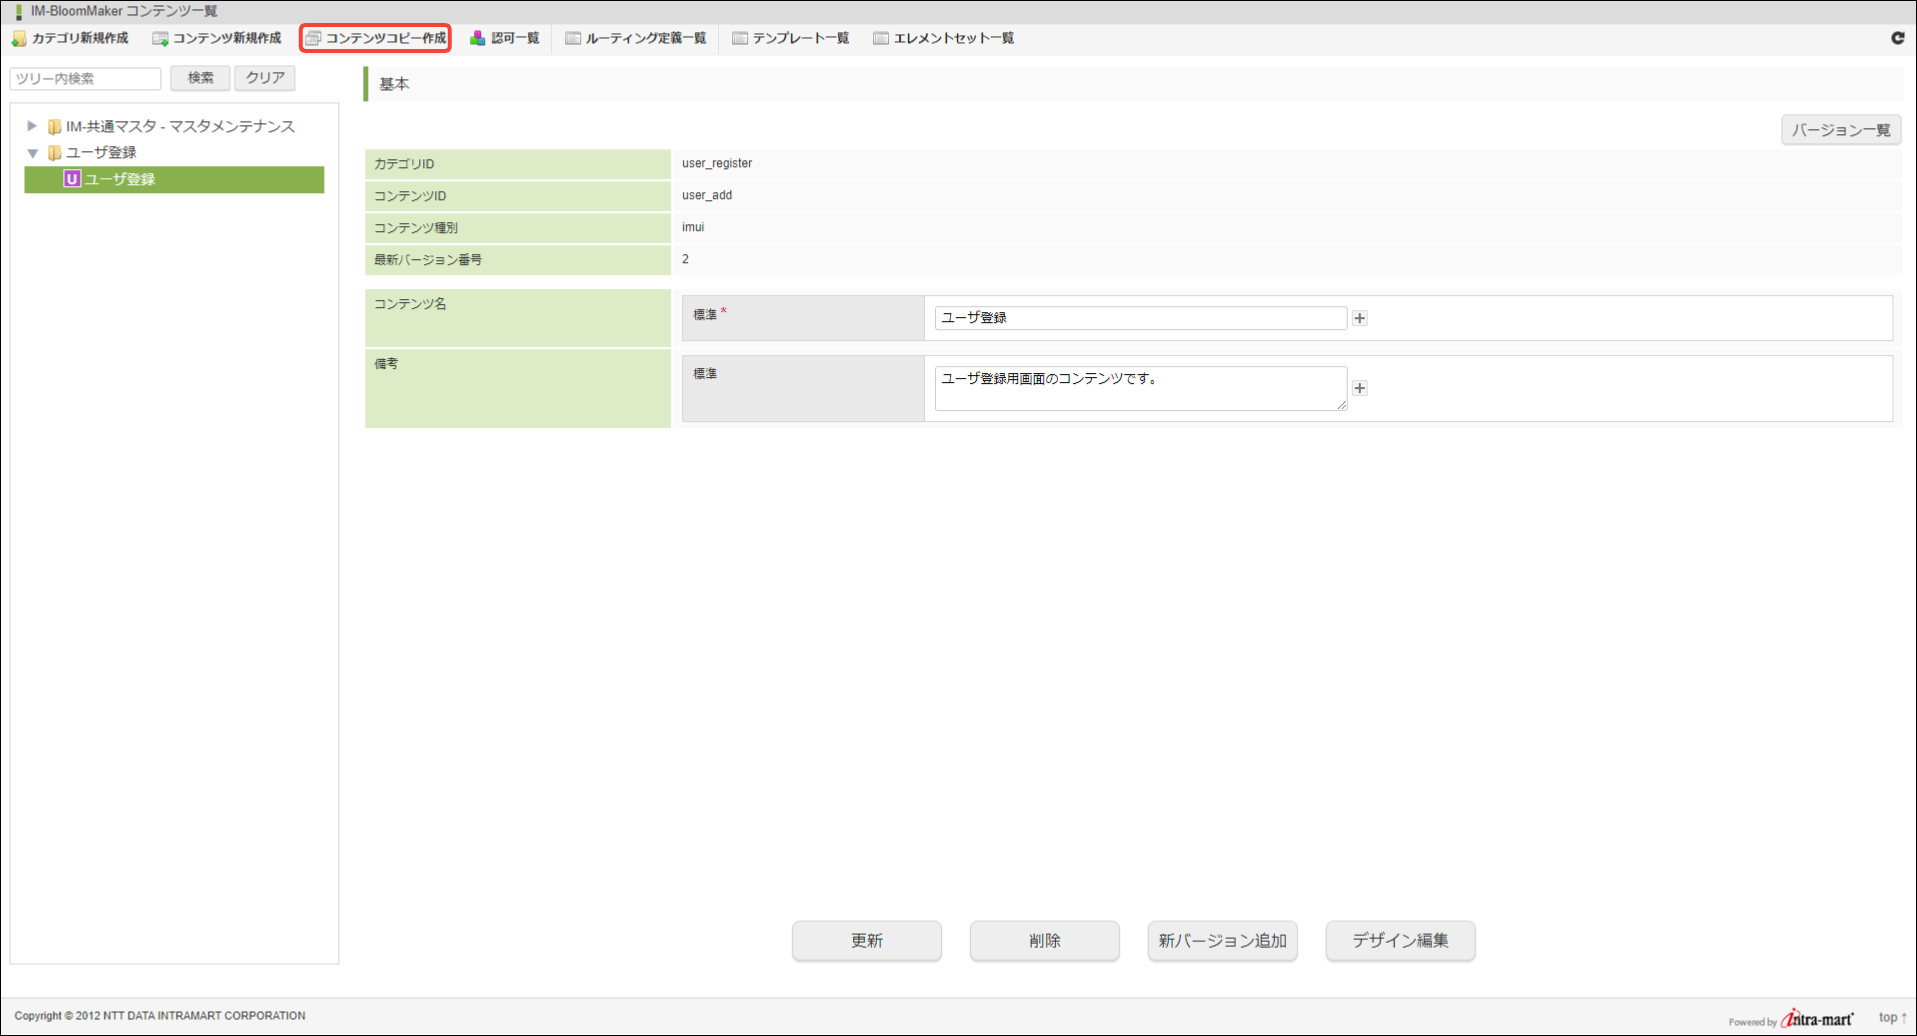Click 新バージョン追加 button

(x=1223, y=940)
